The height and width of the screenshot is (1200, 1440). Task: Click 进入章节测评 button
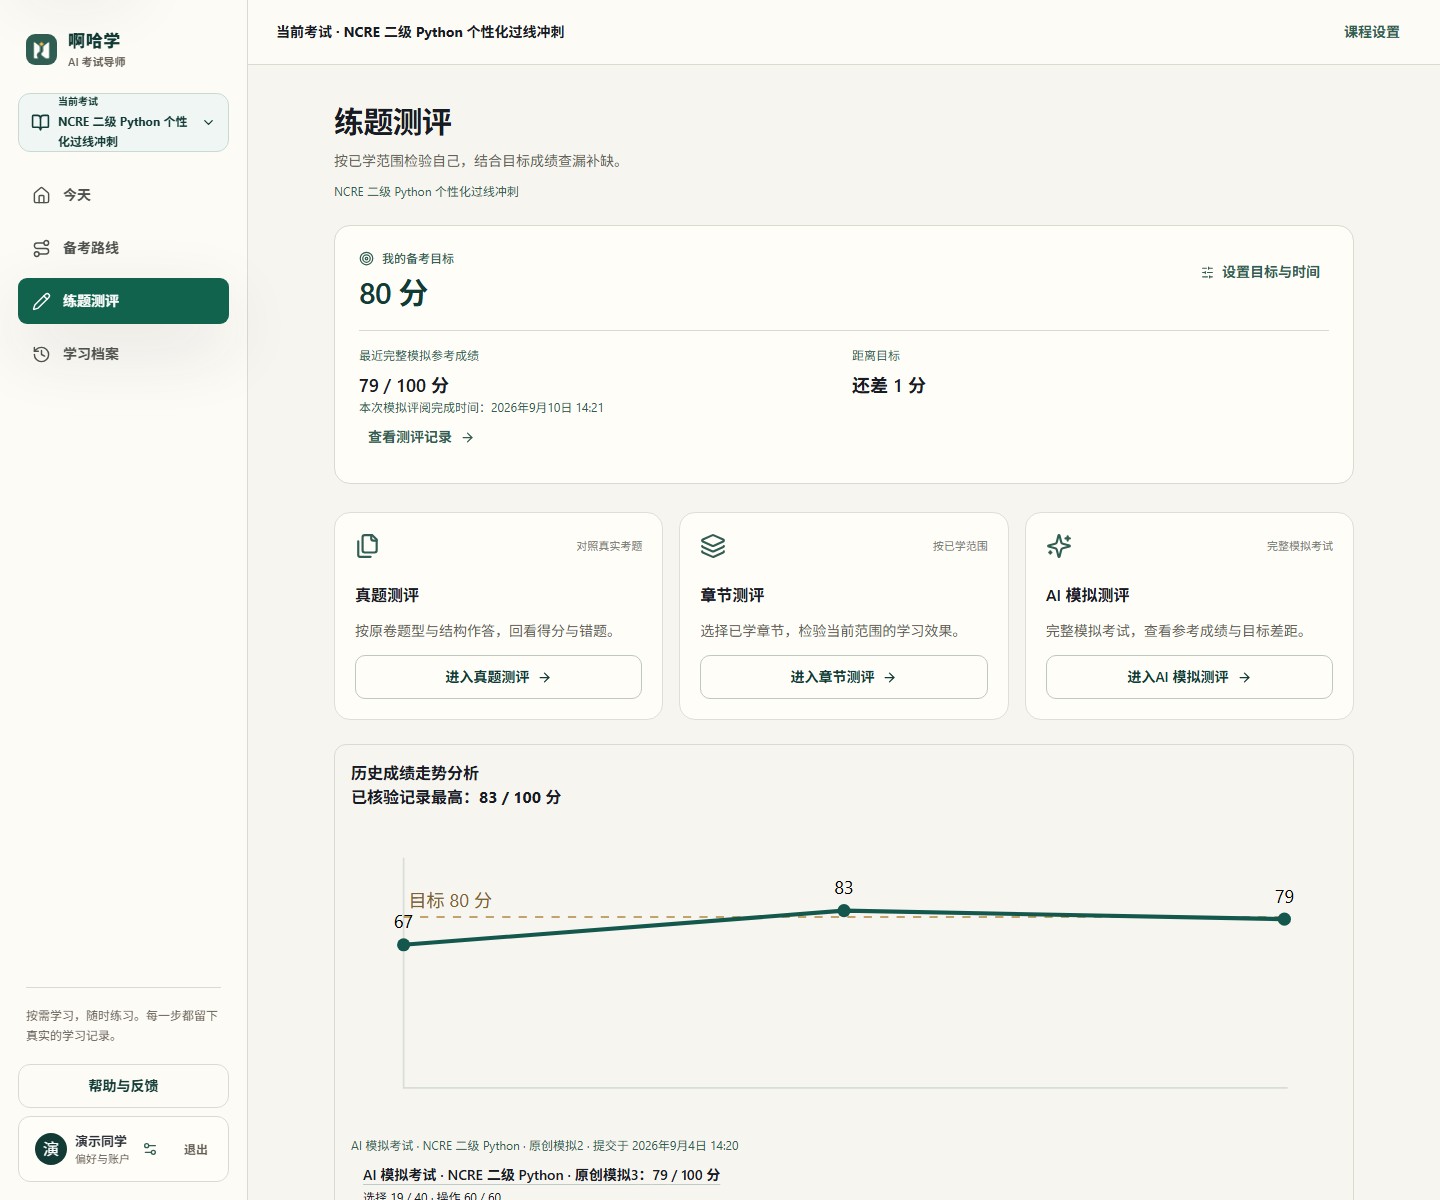click(843, 677)
